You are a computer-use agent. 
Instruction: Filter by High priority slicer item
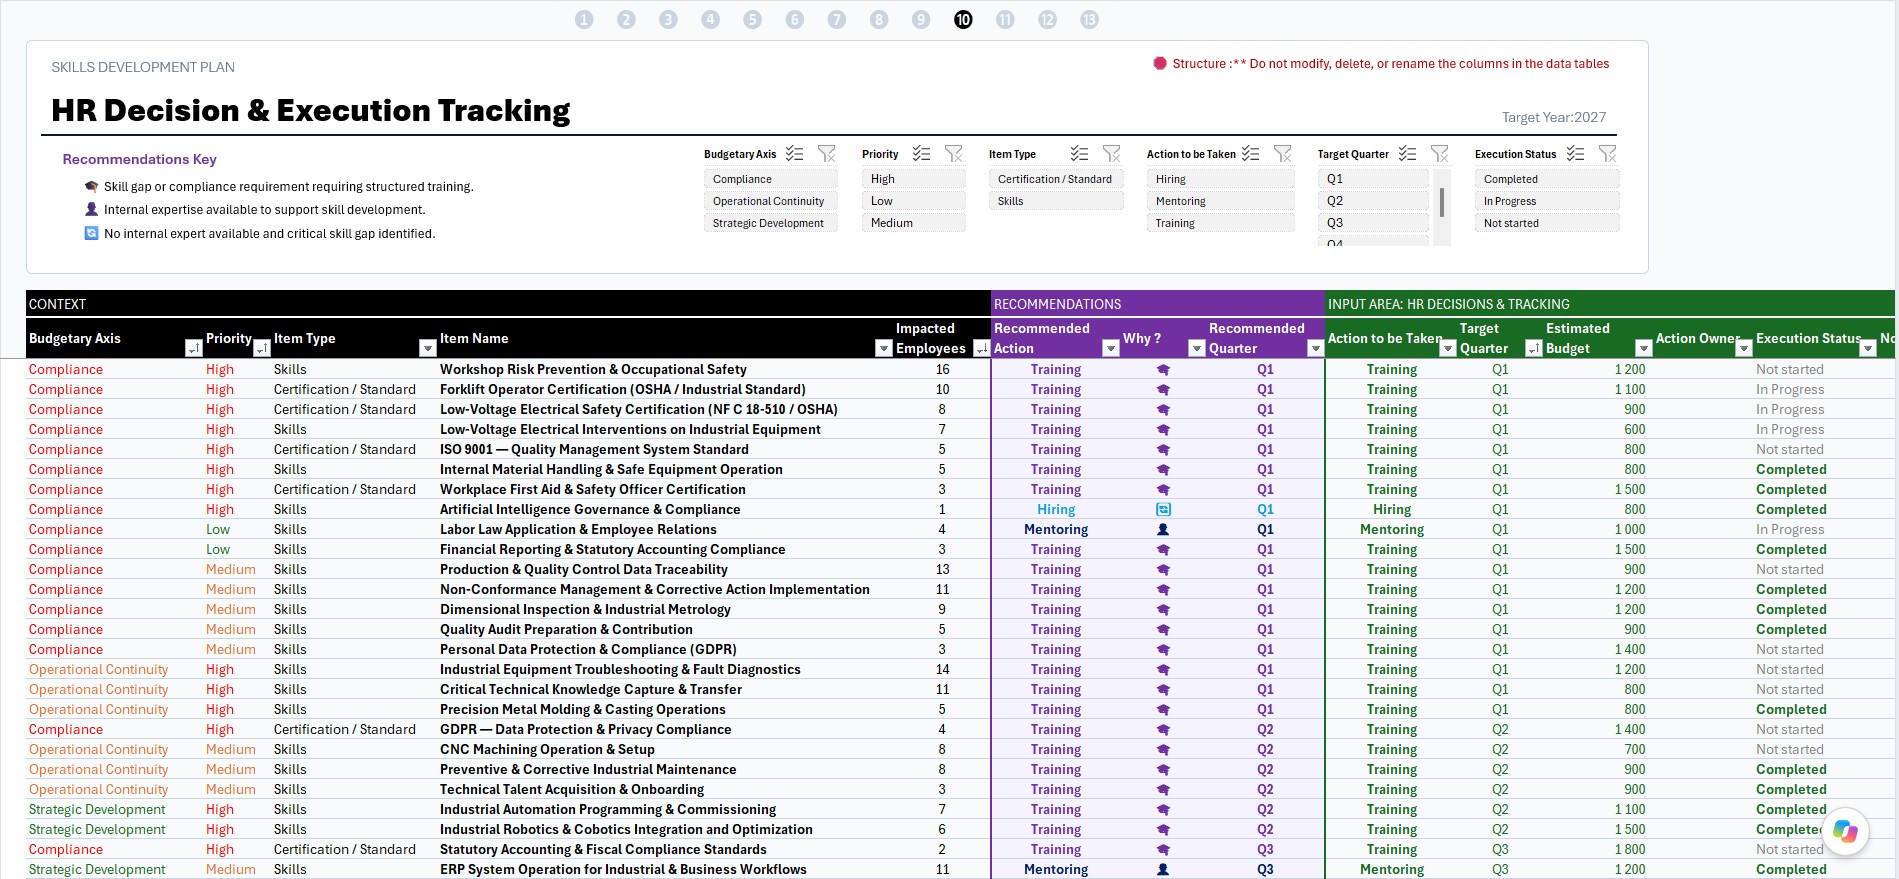913,179
